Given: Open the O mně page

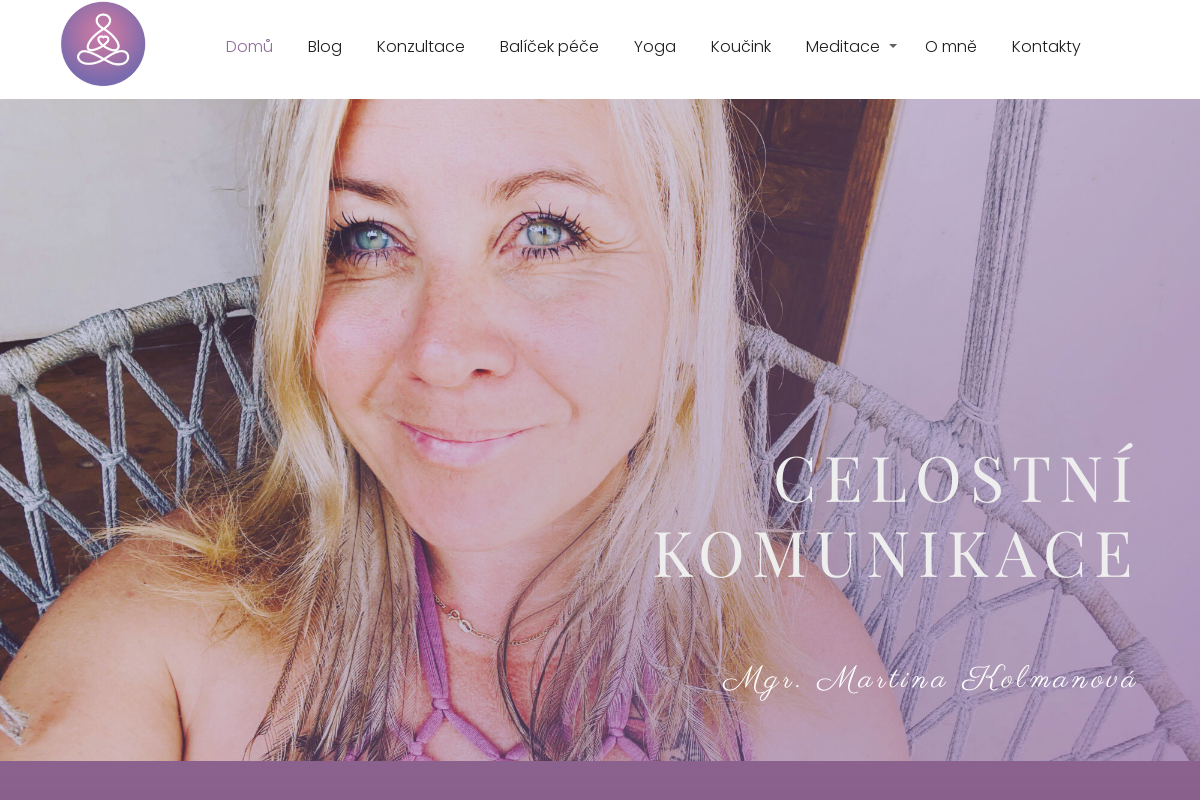Looking at the screenshot, I should [951, 46].
